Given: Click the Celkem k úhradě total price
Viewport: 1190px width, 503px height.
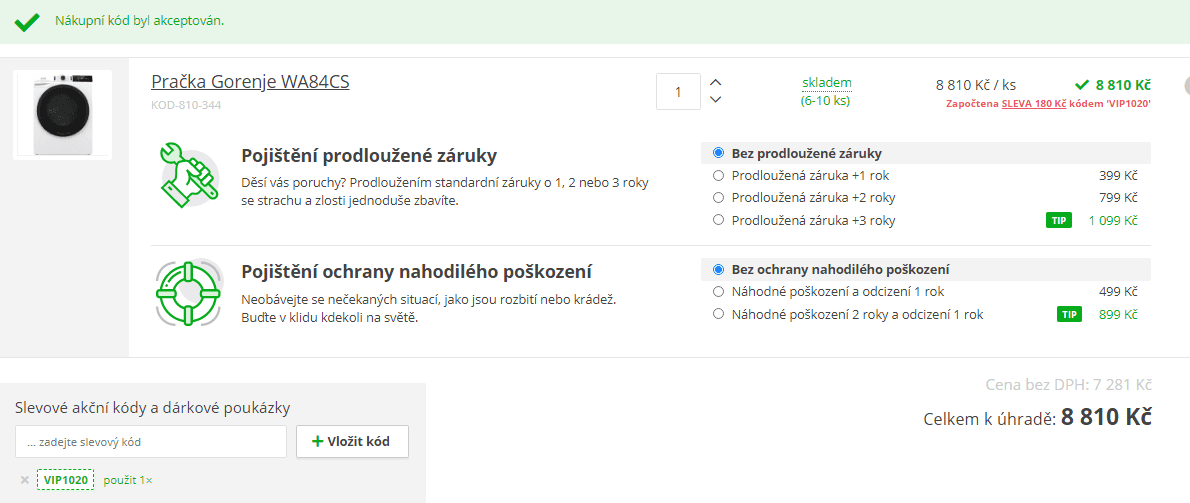Looking at the screenshot, I should [x=1037, y=418].
